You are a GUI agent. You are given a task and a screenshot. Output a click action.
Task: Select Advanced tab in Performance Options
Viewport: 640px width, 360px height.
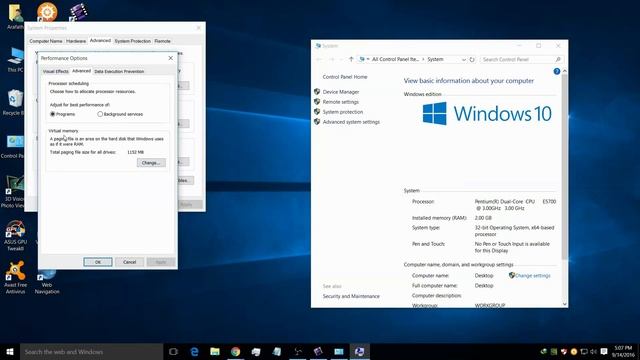81,71
